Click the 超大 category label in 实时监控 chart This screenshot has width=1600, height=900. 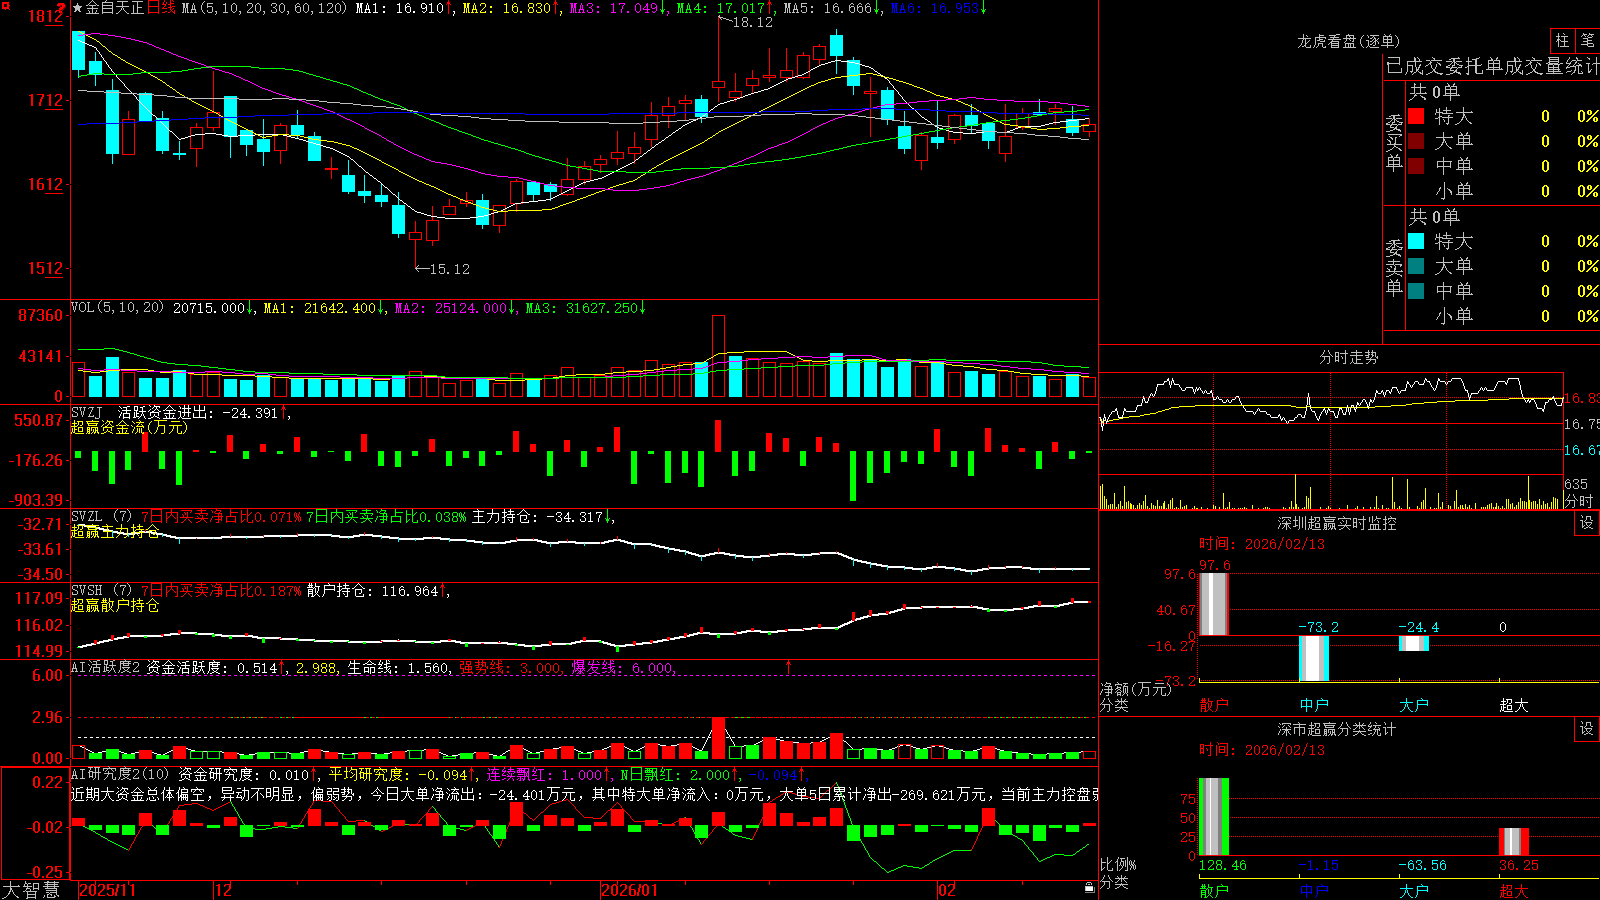(x=1514, y=705)
